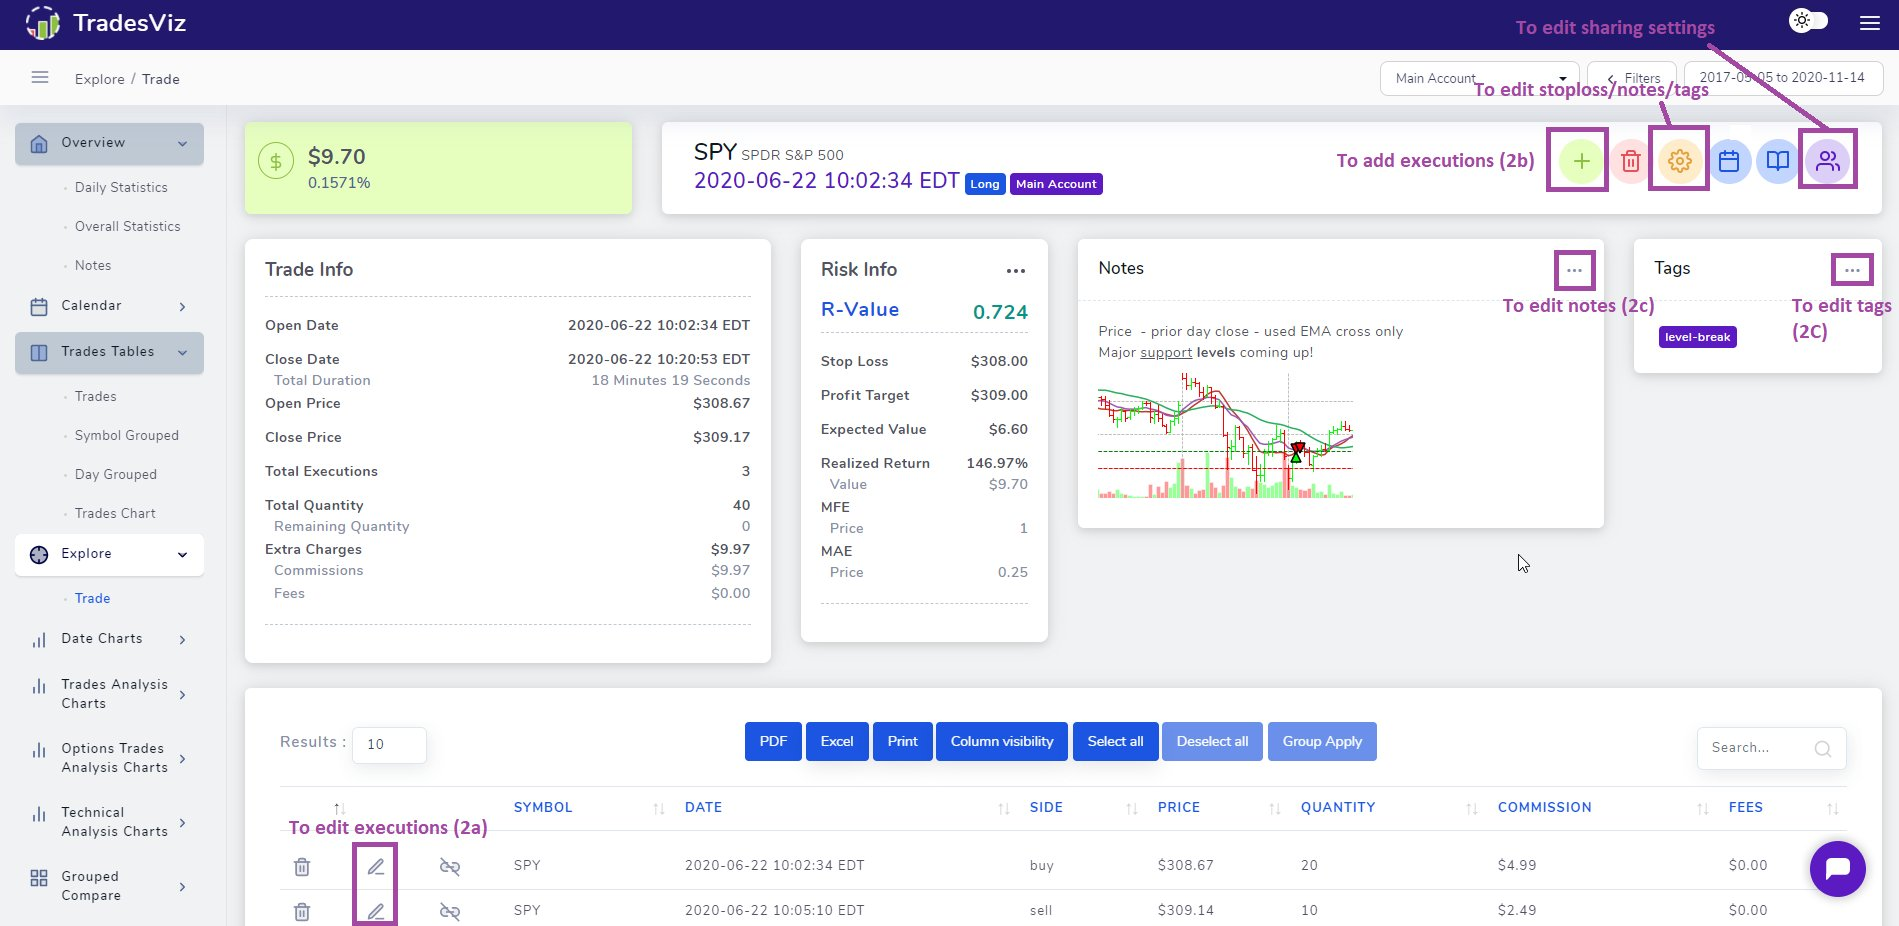Sort executions by COMMISSION column
Viewport: 1899px width, 926px height.
pos(1544,808)
